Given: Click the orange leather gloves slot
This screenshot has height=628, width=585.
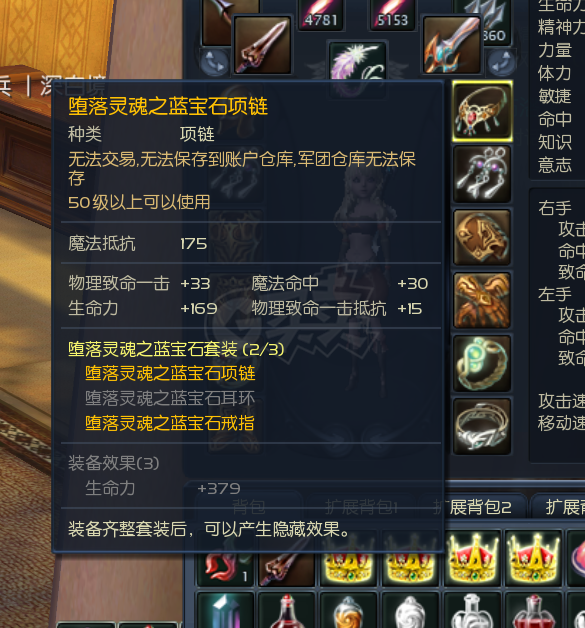Looking at the screenshot, I should pos(482,300).
